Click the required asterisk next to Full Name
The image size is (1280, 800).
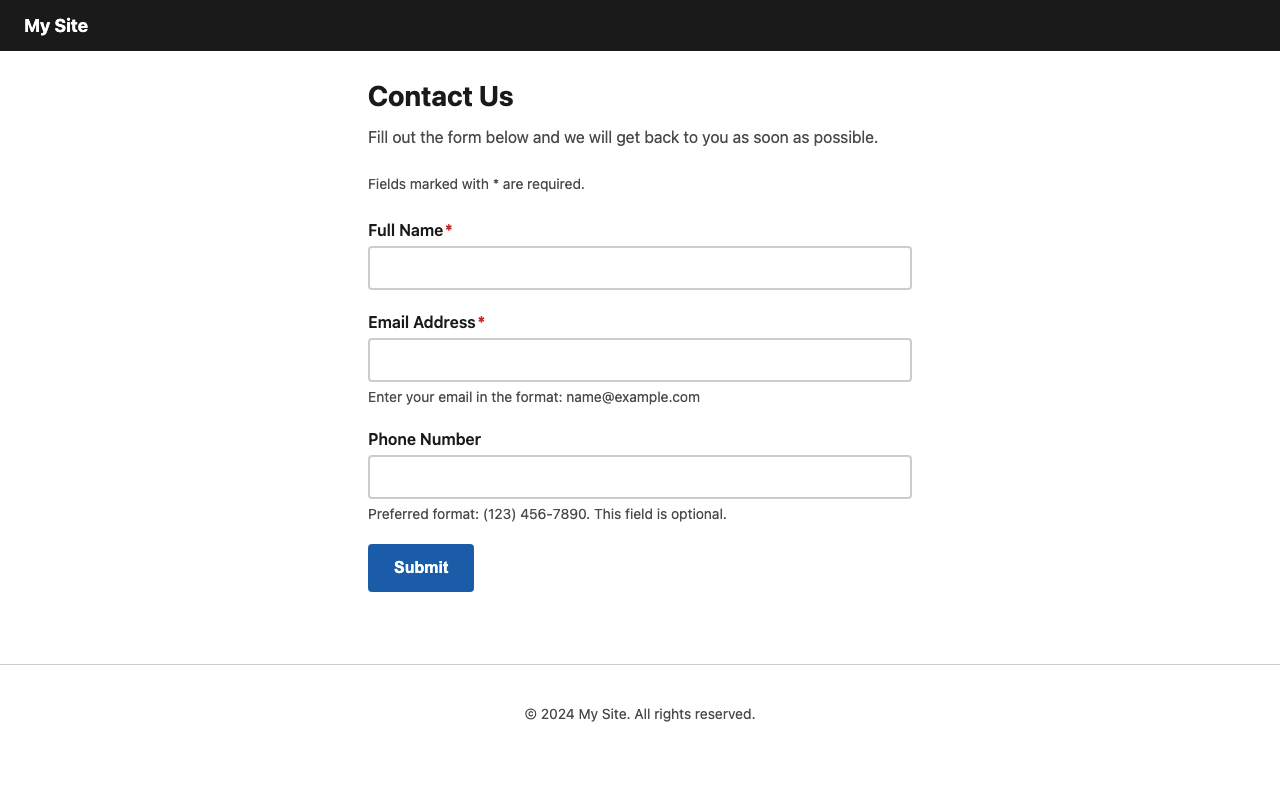click(448, 229)
